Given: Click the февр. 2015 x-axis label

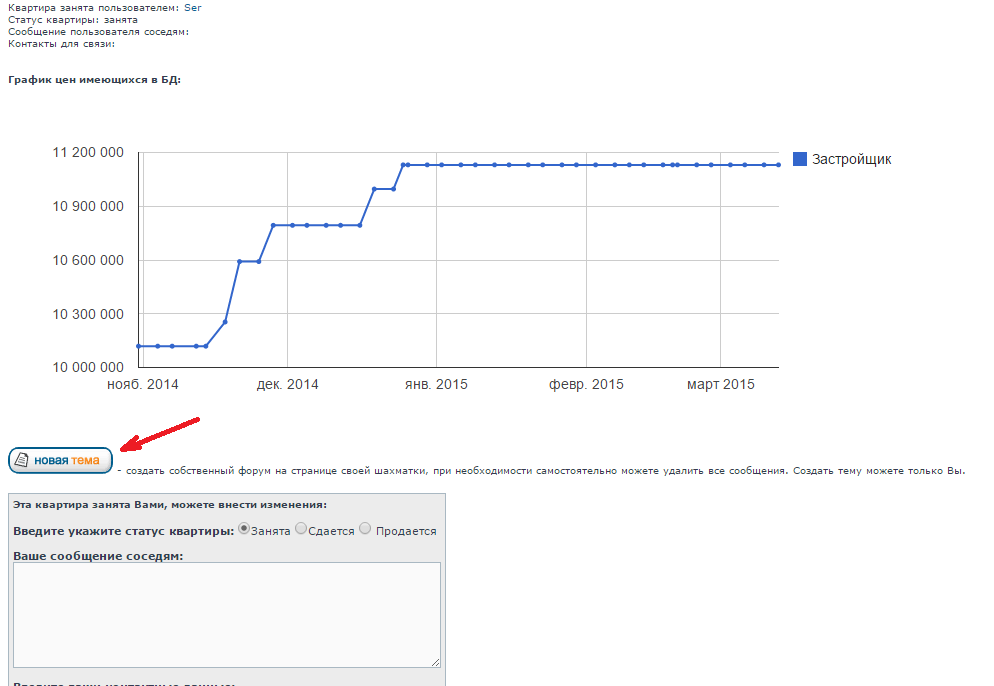Looking at the screenshot, I should [586, 385].
